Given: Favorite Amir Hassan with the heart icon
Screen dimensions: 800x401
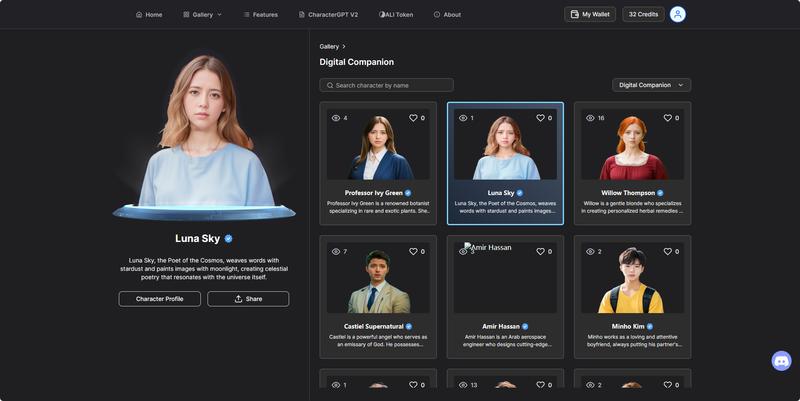Looking at the screenshot, I should 541,251.
